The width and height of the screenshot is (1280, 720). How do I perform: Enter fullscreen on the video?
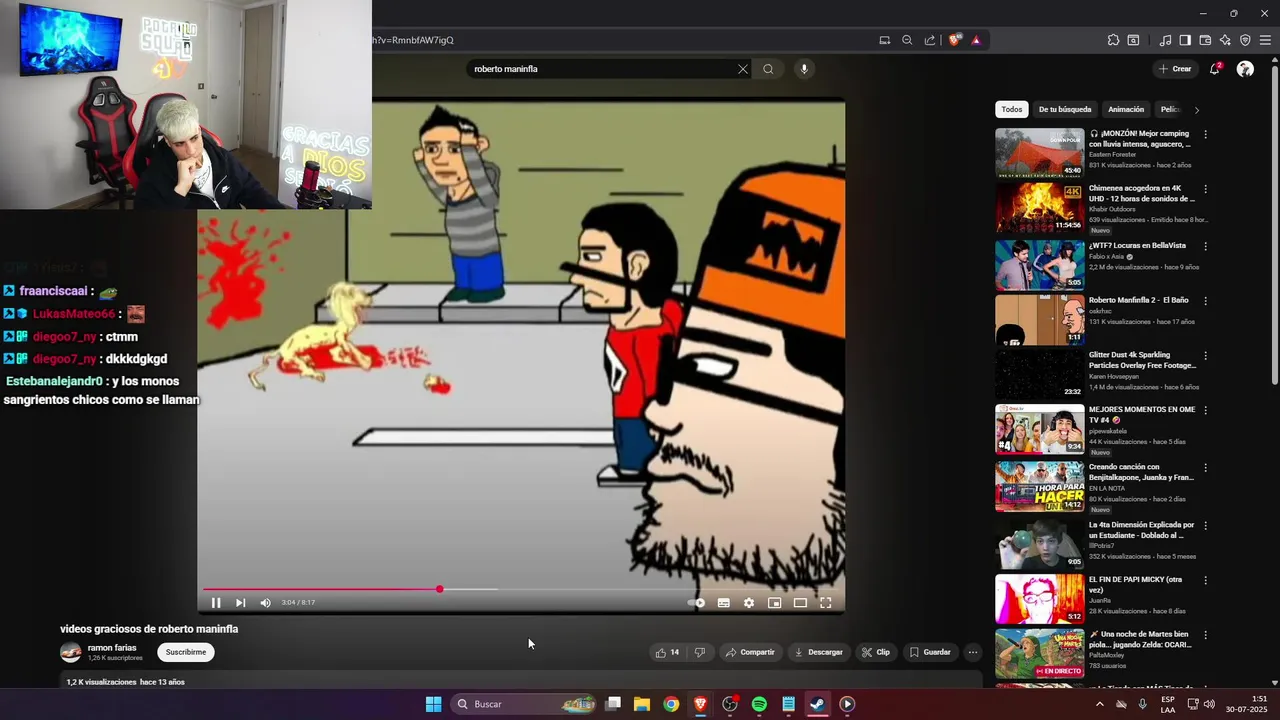tap(826, 603)
